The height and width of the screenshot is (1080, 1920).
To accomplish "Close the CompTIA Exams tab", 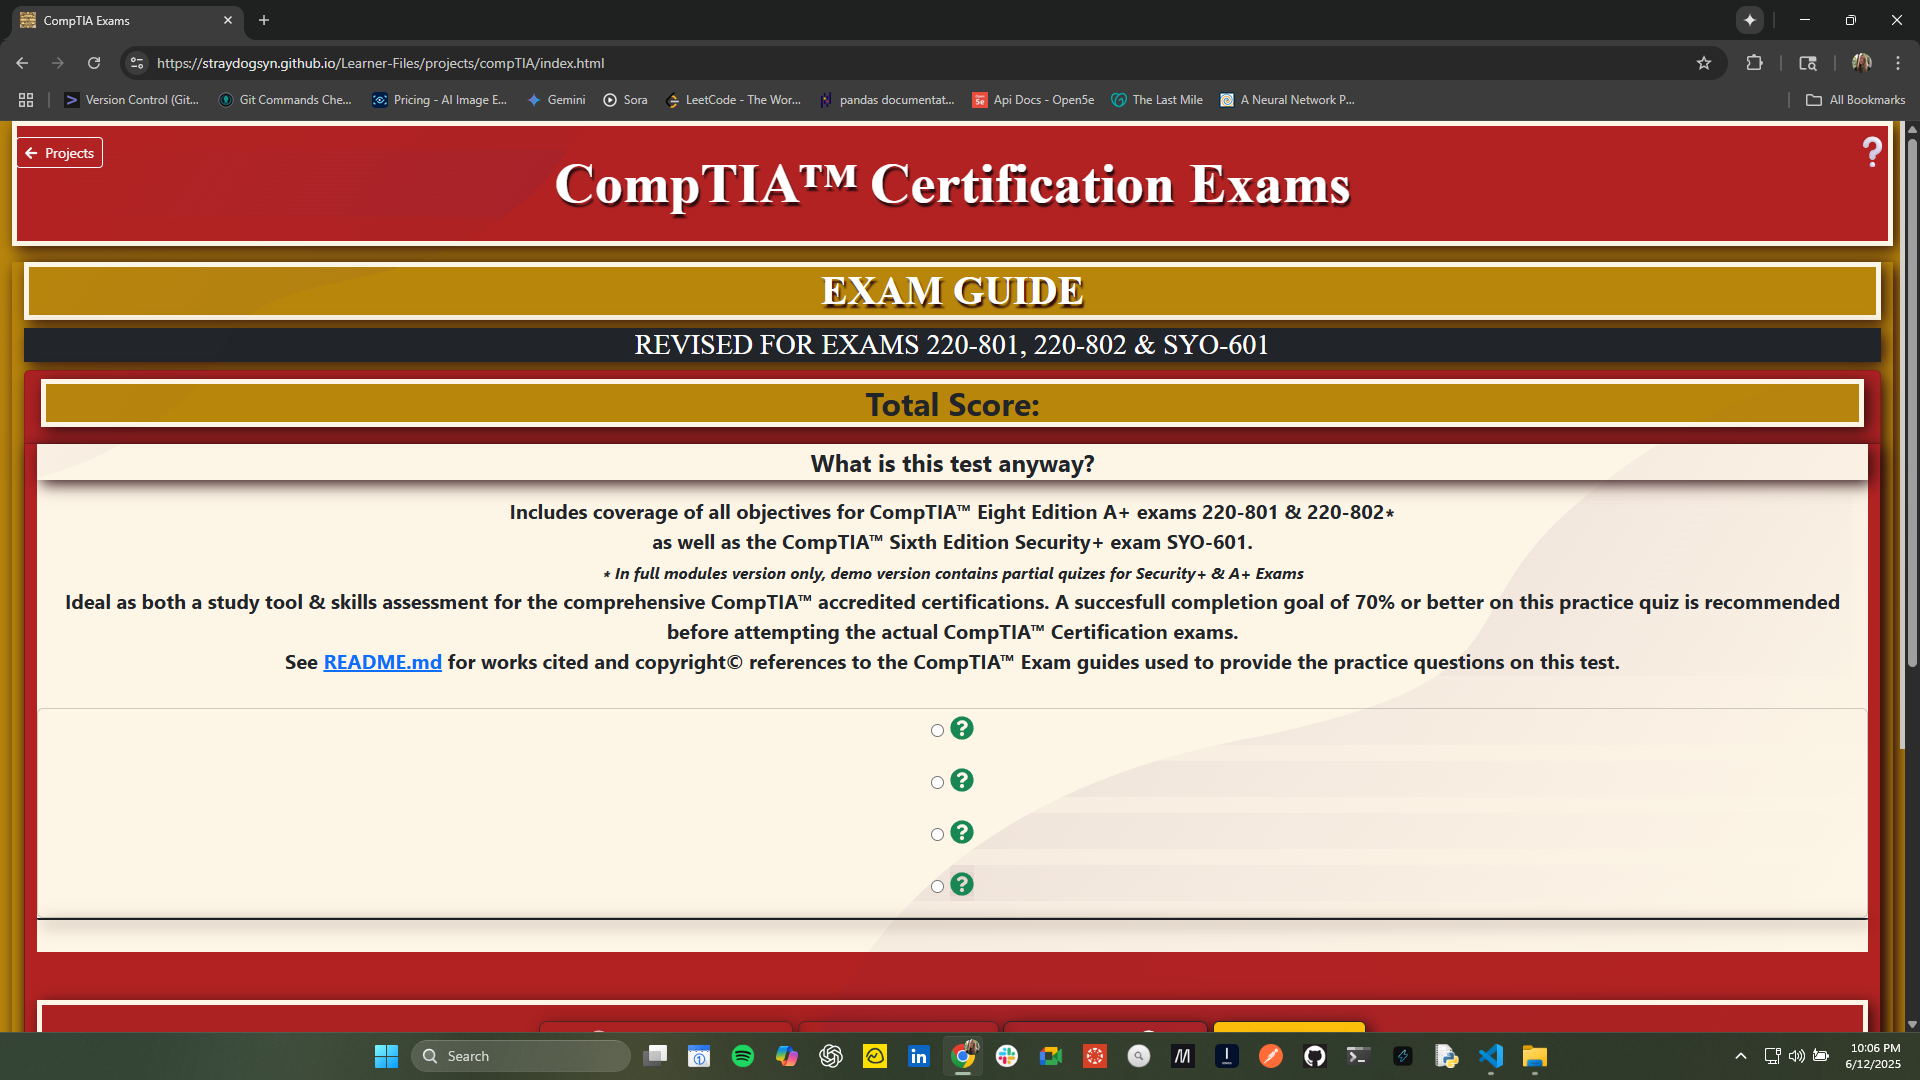I will [228, 20].
